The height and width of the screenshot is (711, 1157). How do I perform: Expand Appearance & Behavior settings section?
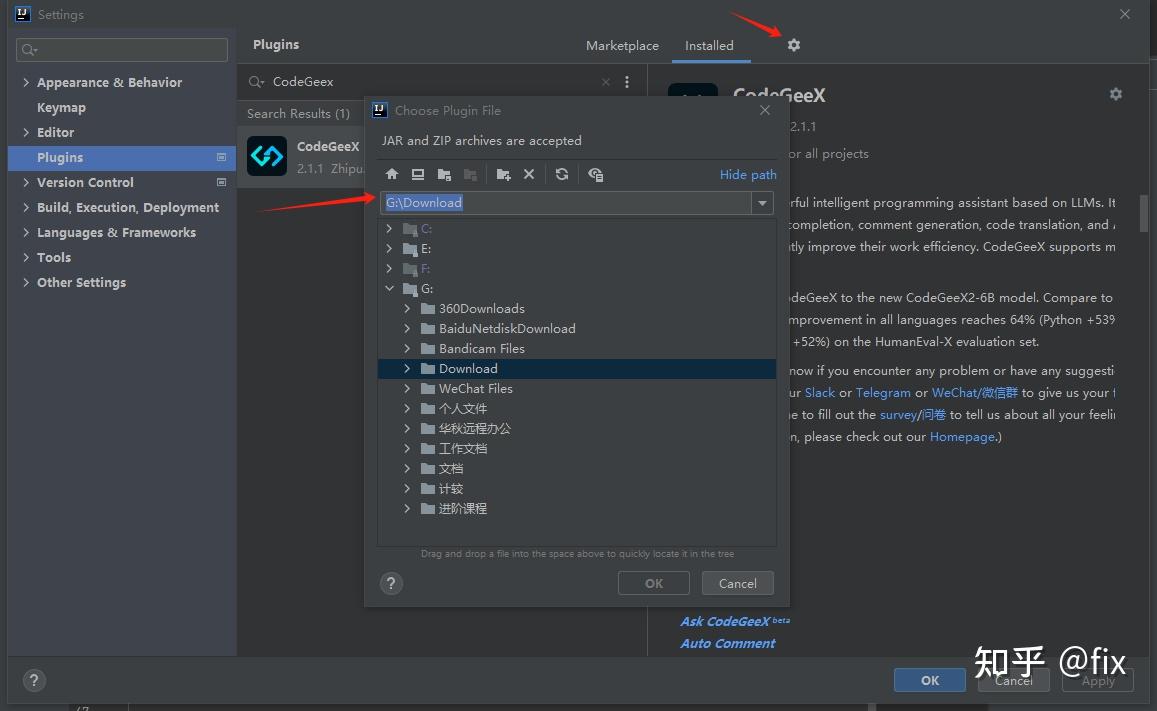(26, 82)
